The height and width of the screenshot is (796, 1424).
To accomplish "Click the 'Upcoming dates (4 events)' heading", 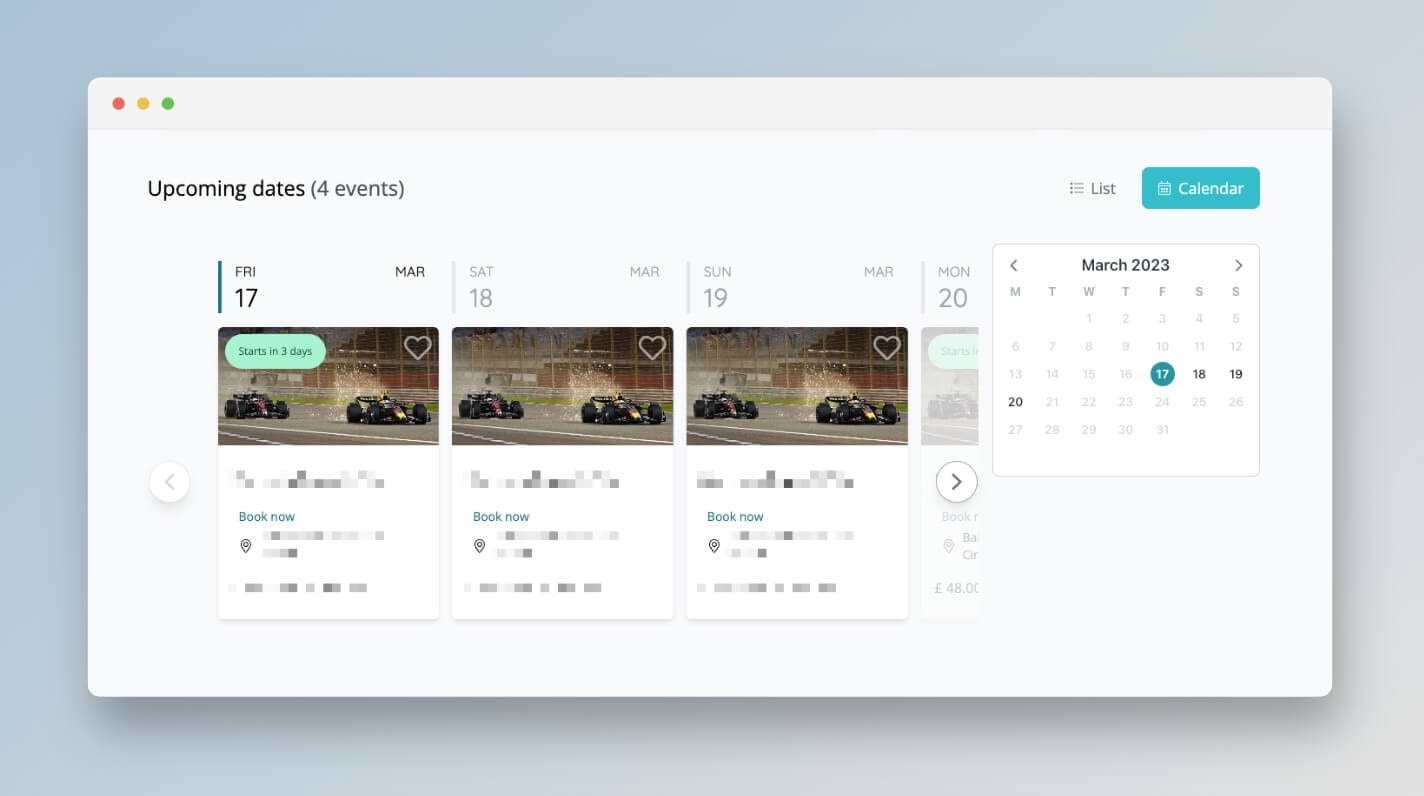I will (276, 188).
